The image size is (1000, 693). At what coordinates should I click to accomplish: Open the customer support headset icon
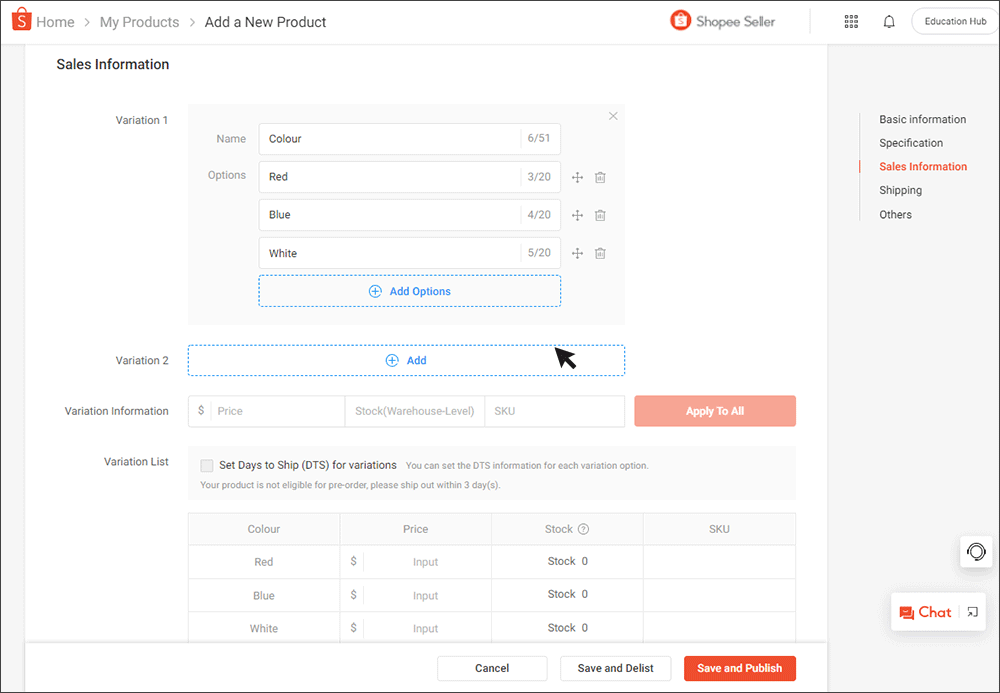[x=976, y=551]
